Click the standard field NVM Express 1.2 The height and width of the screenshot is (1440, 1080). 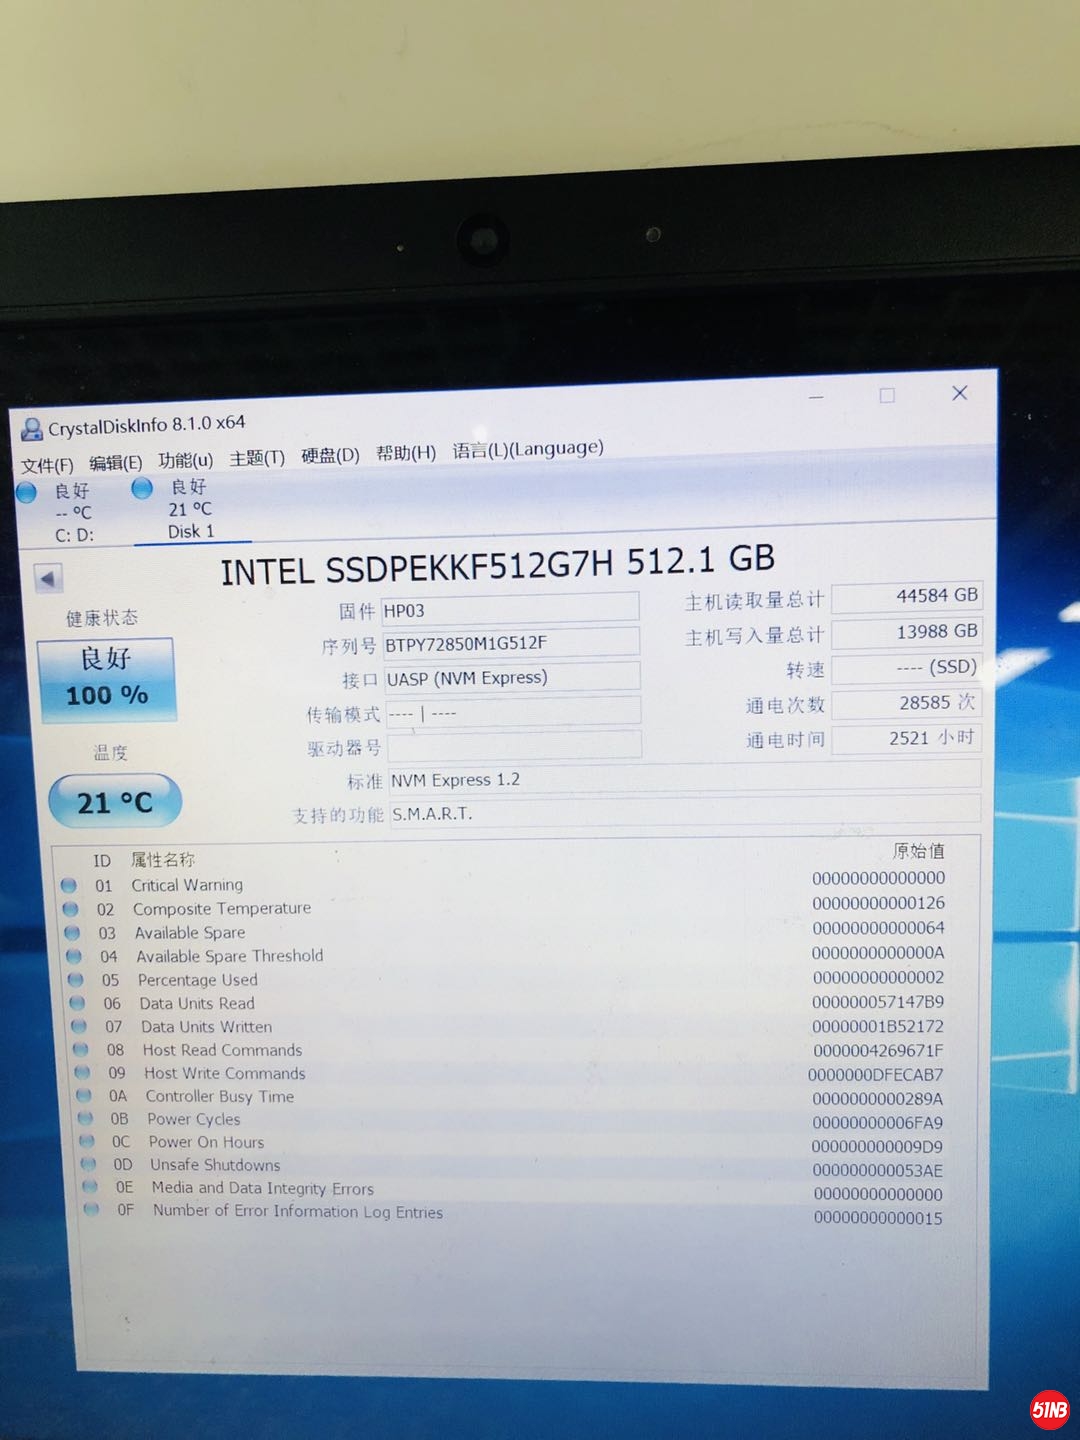(684, 777)
